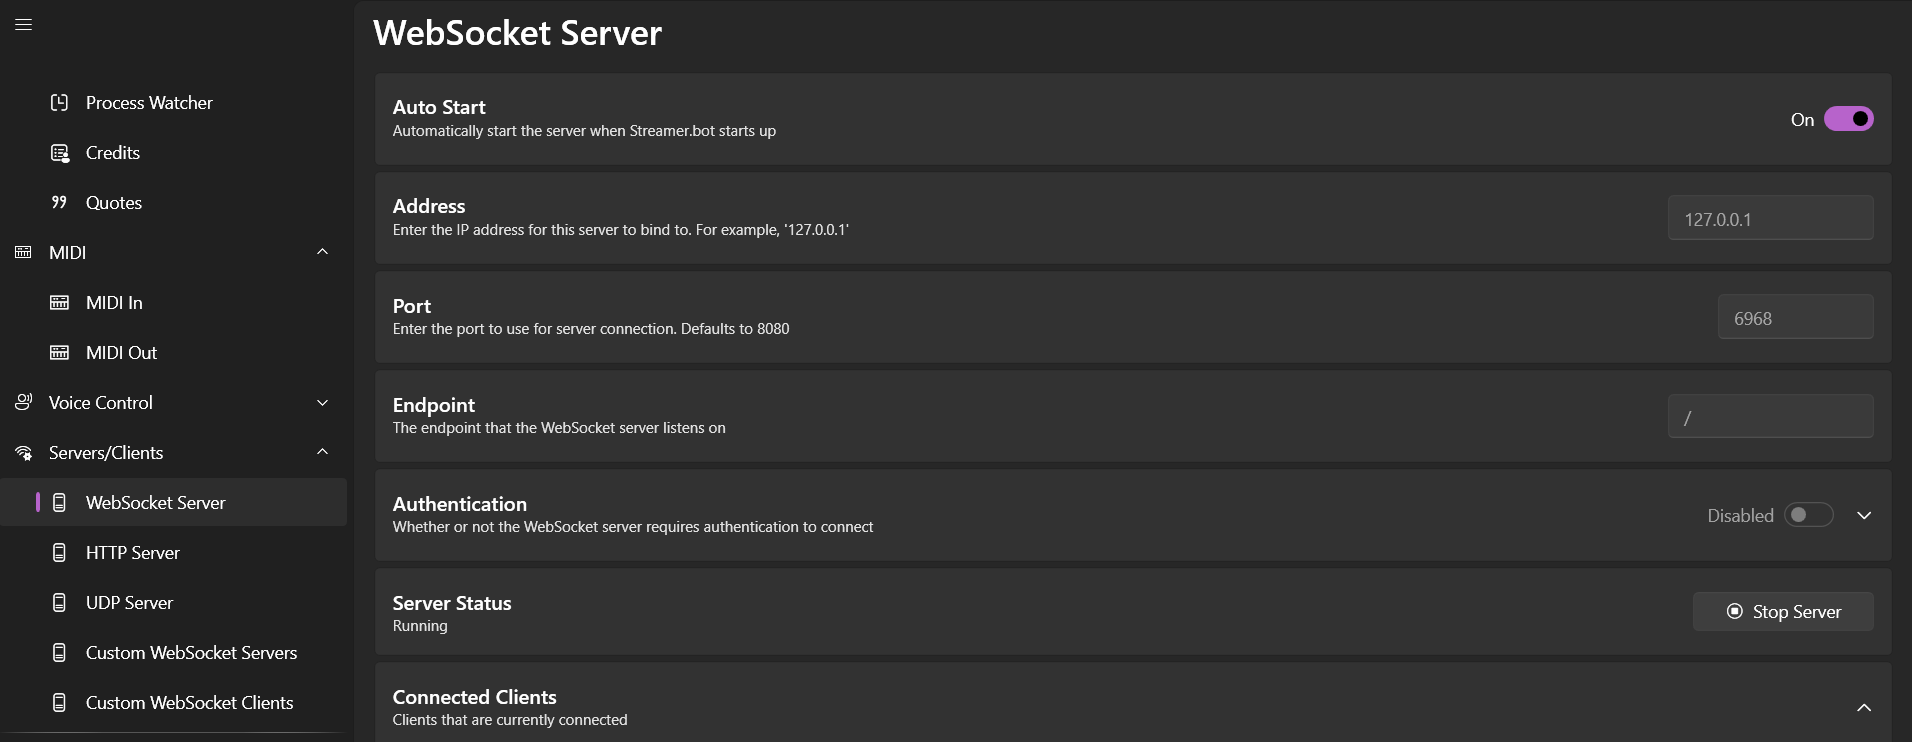Viewport: 1912px width, 742px height.
Task: Click the MIDI keyboard icon
Action: [23, 253]
